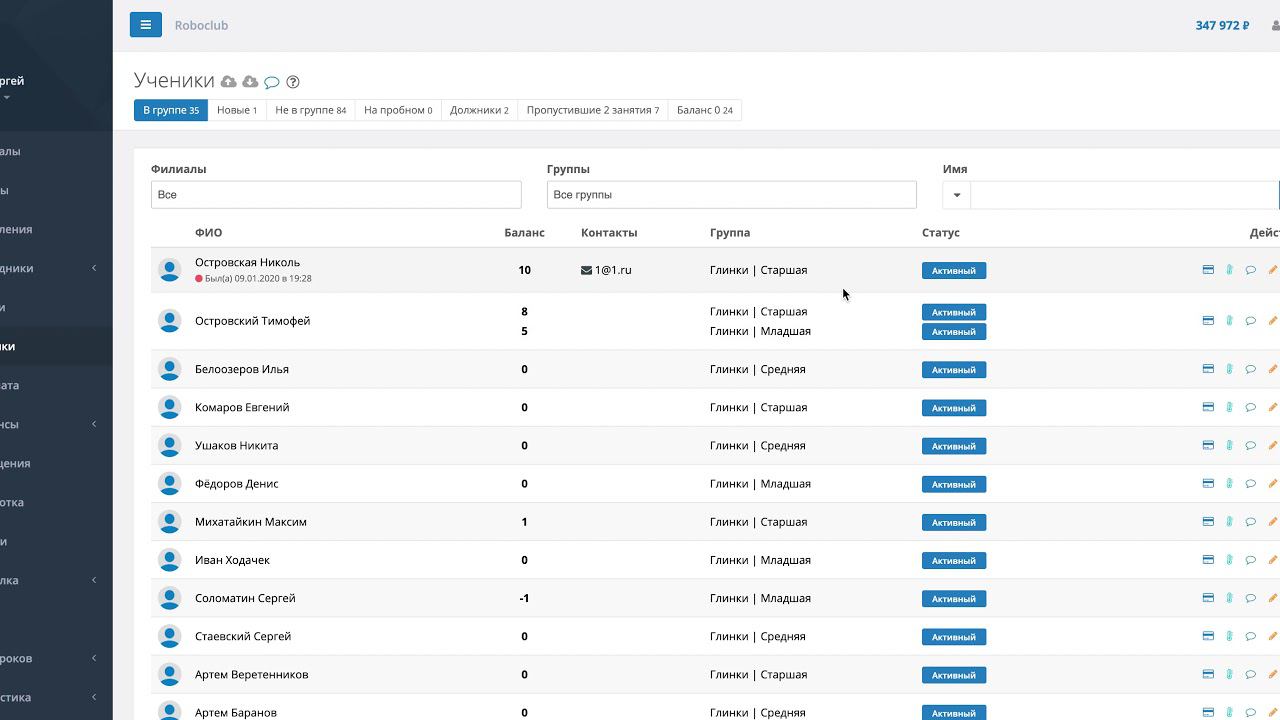Open payment card icon for Артем Веретенников

(1208, 674)
